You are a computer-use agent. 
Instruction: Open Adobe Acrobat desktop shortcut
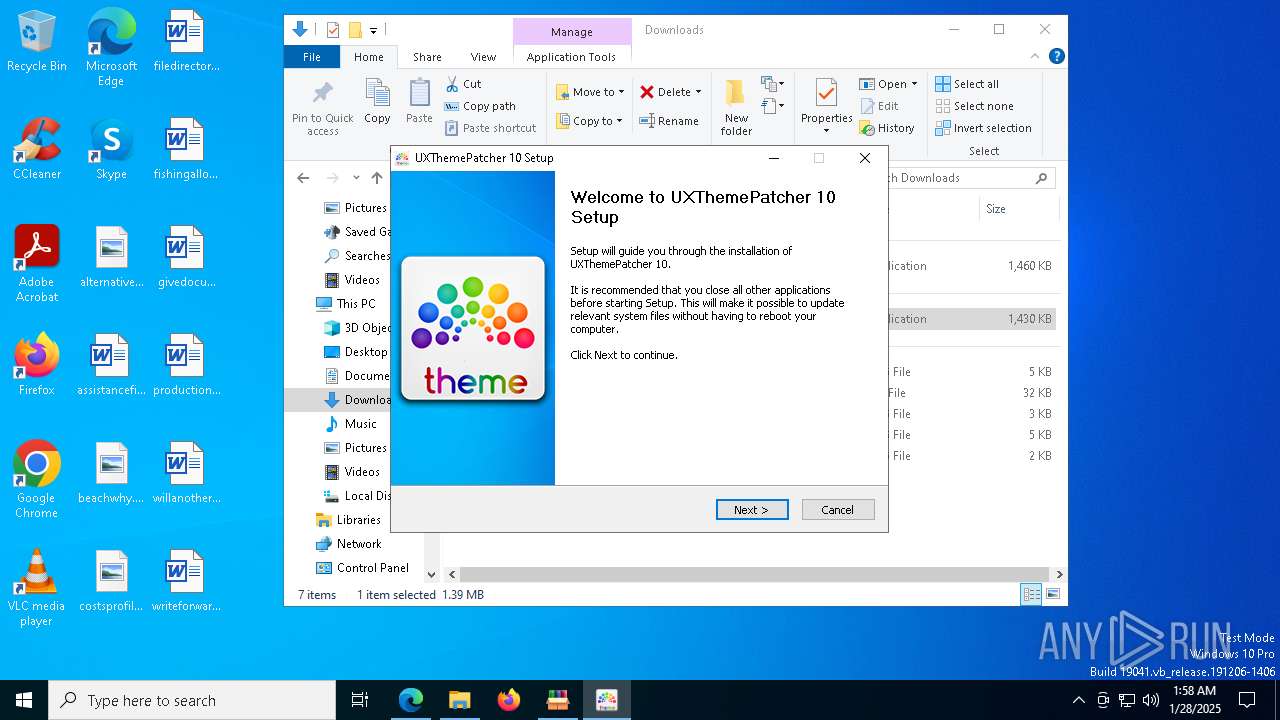click(x=37, y=263)
